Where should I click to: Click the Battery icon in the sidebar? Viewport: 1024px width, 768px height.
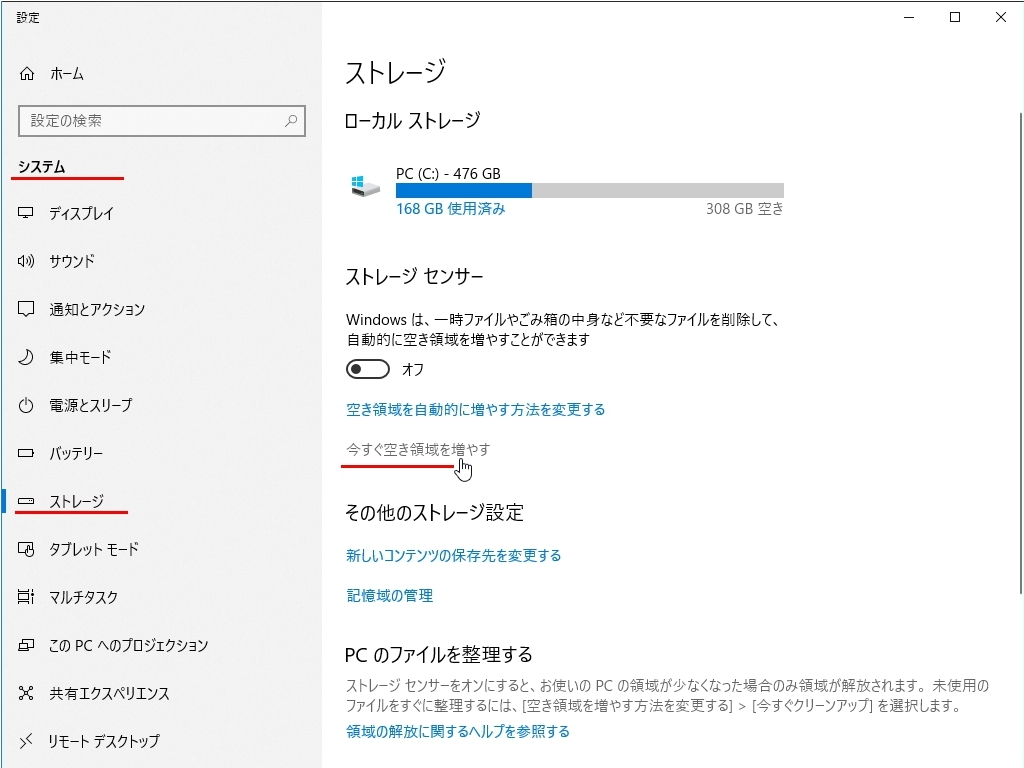click(x=27, y=453)
